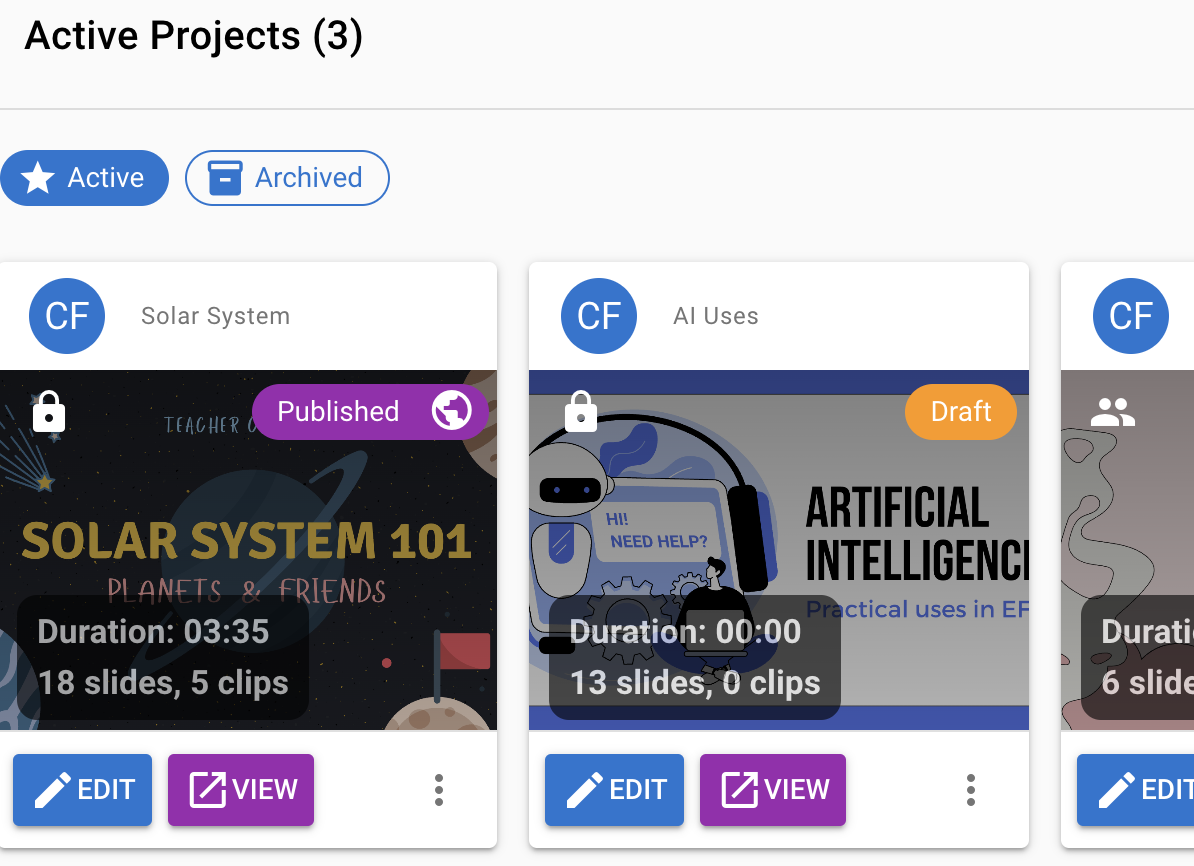Screen dimensions: 1194x866
Task: Click the shared people icon on third project
Action: (x=1113, y=411)
